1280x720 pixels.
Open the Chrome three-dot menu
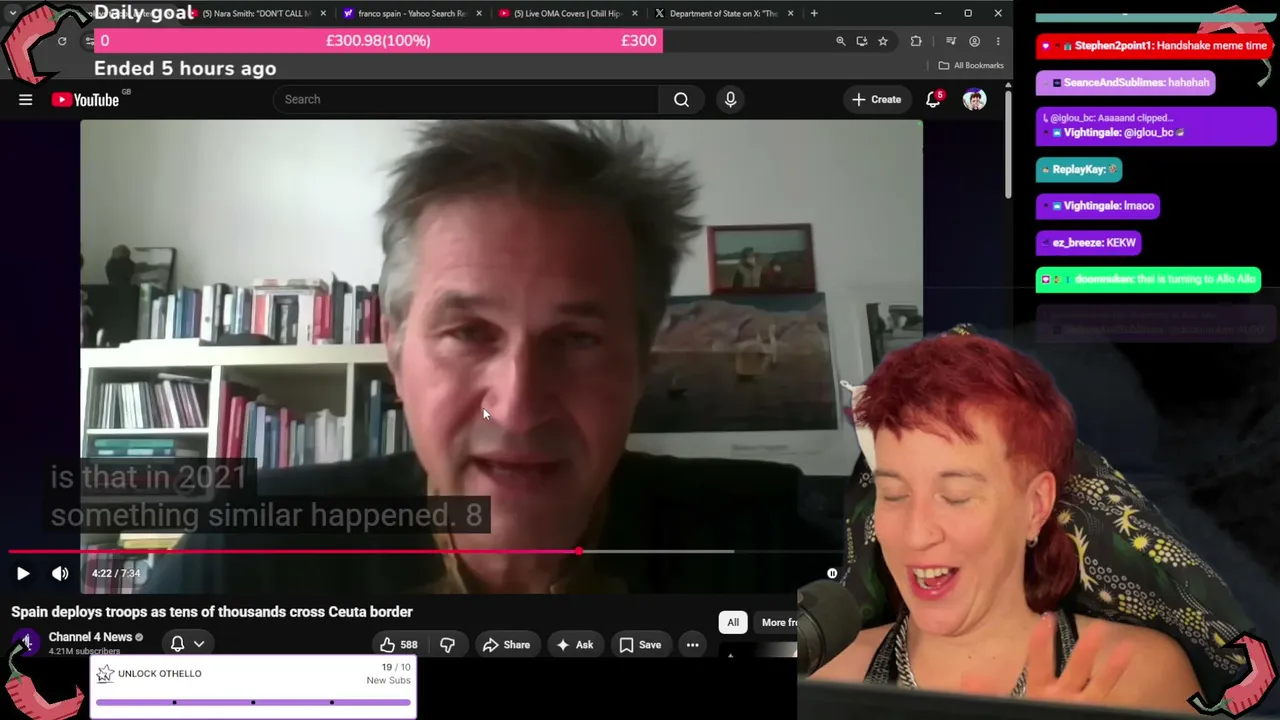pyautogui.click(x=997, y=41)
